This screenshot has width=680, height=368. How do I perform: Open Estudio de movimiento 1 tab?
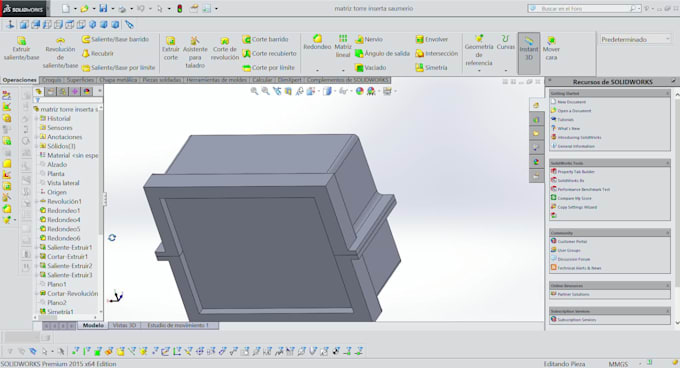pos(178,326)
